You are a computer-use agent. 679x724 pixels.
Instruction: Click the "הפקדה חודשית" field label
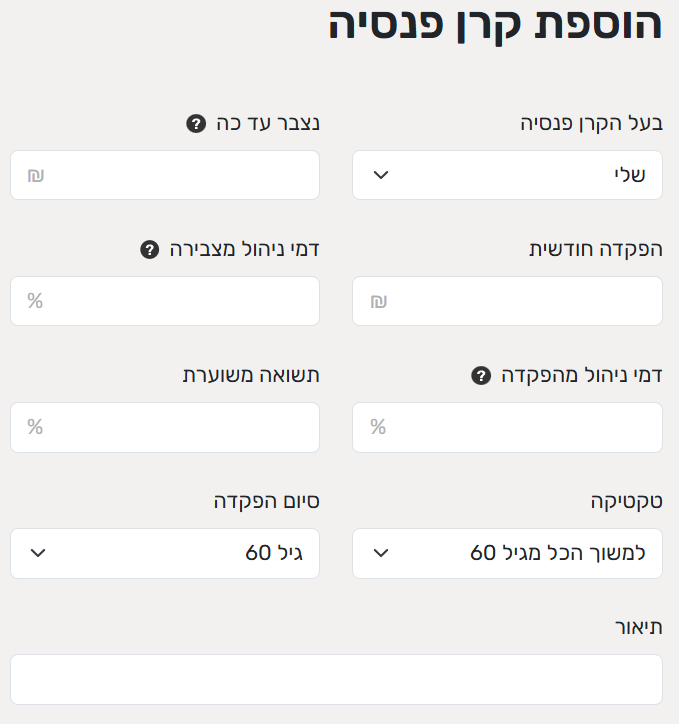click(x=596, y=250)
